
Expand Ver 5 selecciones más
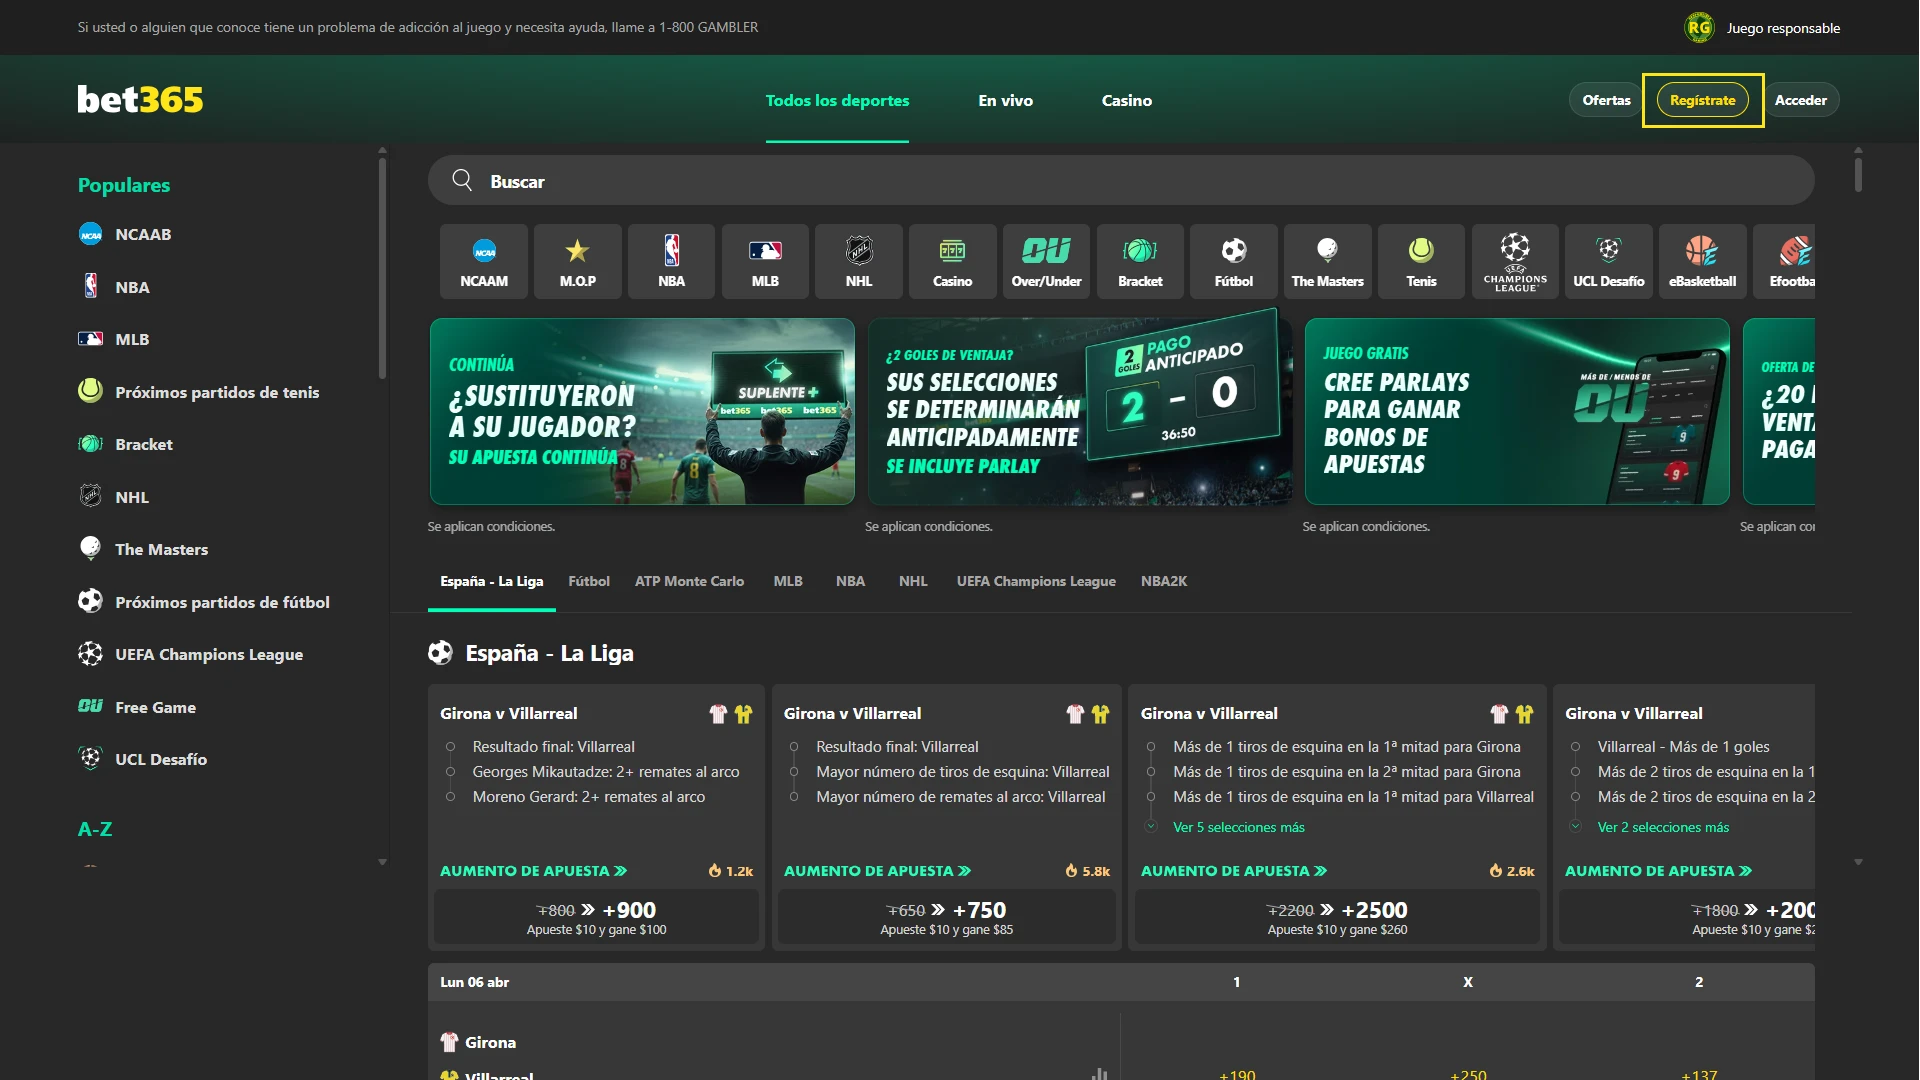click(x=1238, y=827)
